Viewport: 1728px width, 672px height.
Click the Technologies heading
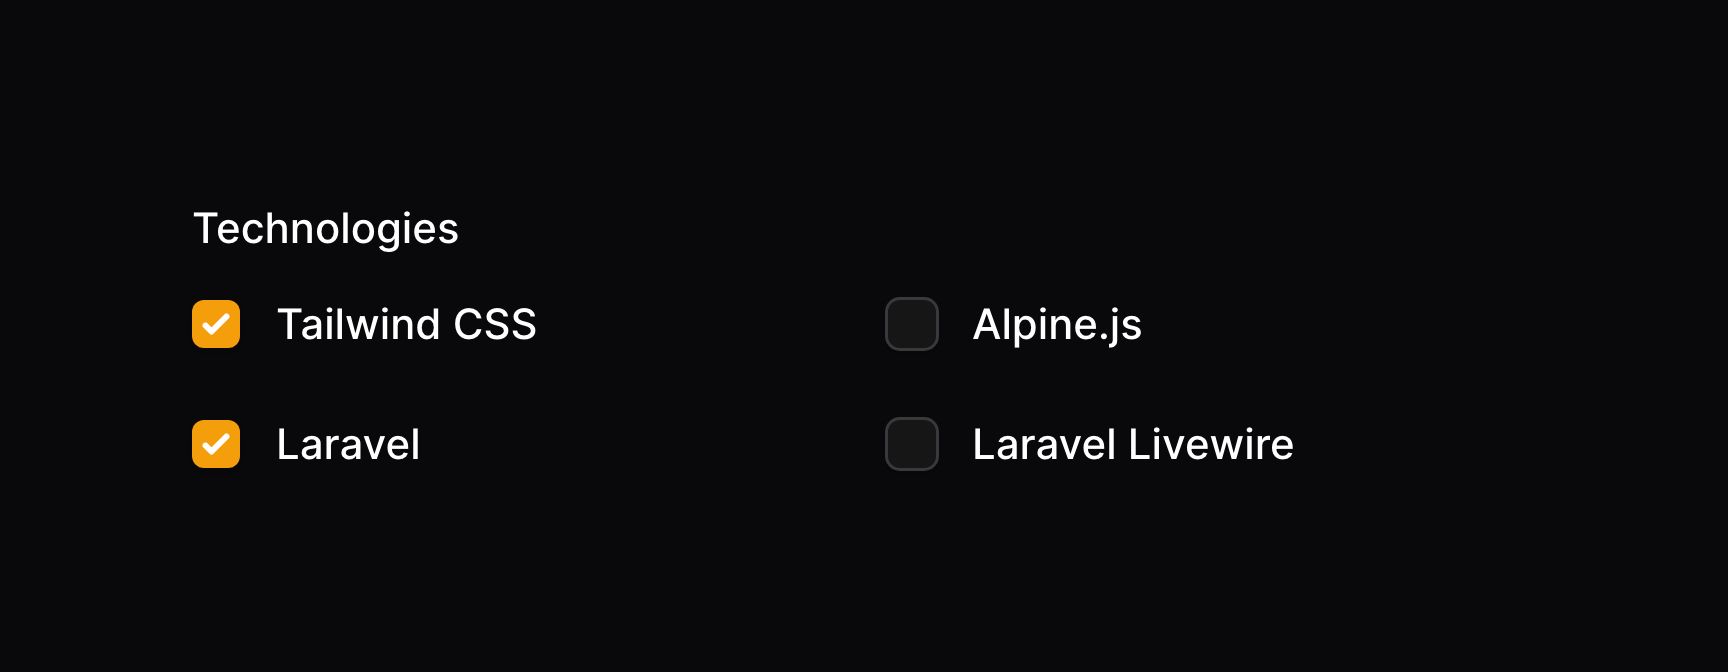tap(326, 229)
